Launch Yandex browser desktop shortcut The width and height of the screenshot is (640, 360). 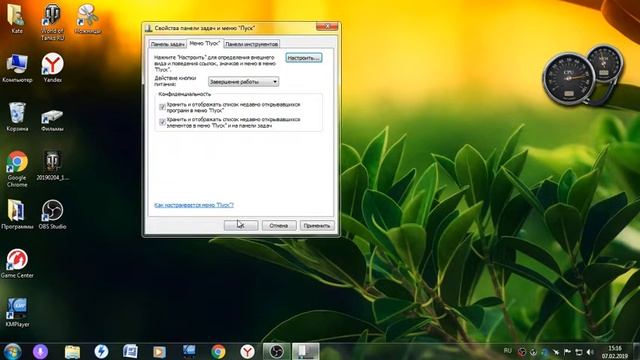[x=53, y=68]
